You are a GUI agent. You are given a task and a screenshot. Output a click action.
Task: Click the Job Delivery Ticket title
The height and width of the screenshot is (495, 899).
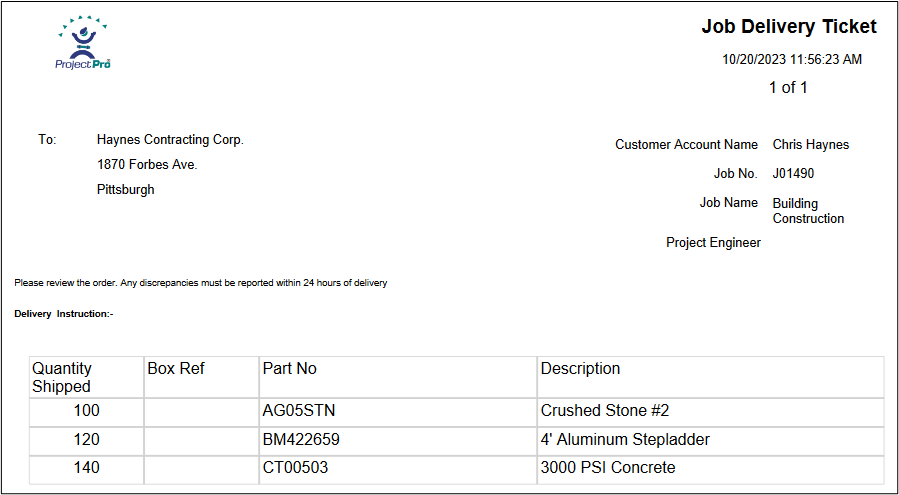(x=788, y=27)
